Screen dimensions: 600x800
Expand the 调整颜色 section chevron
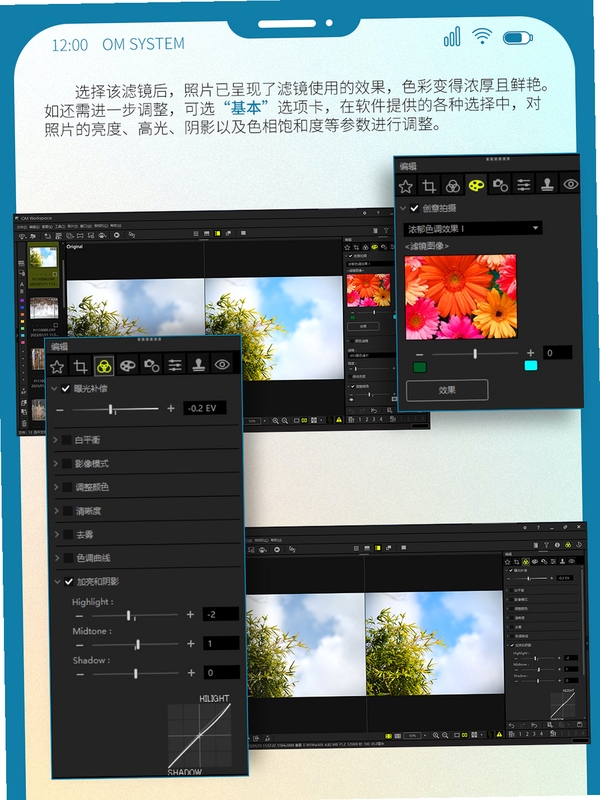click(56, 487)
